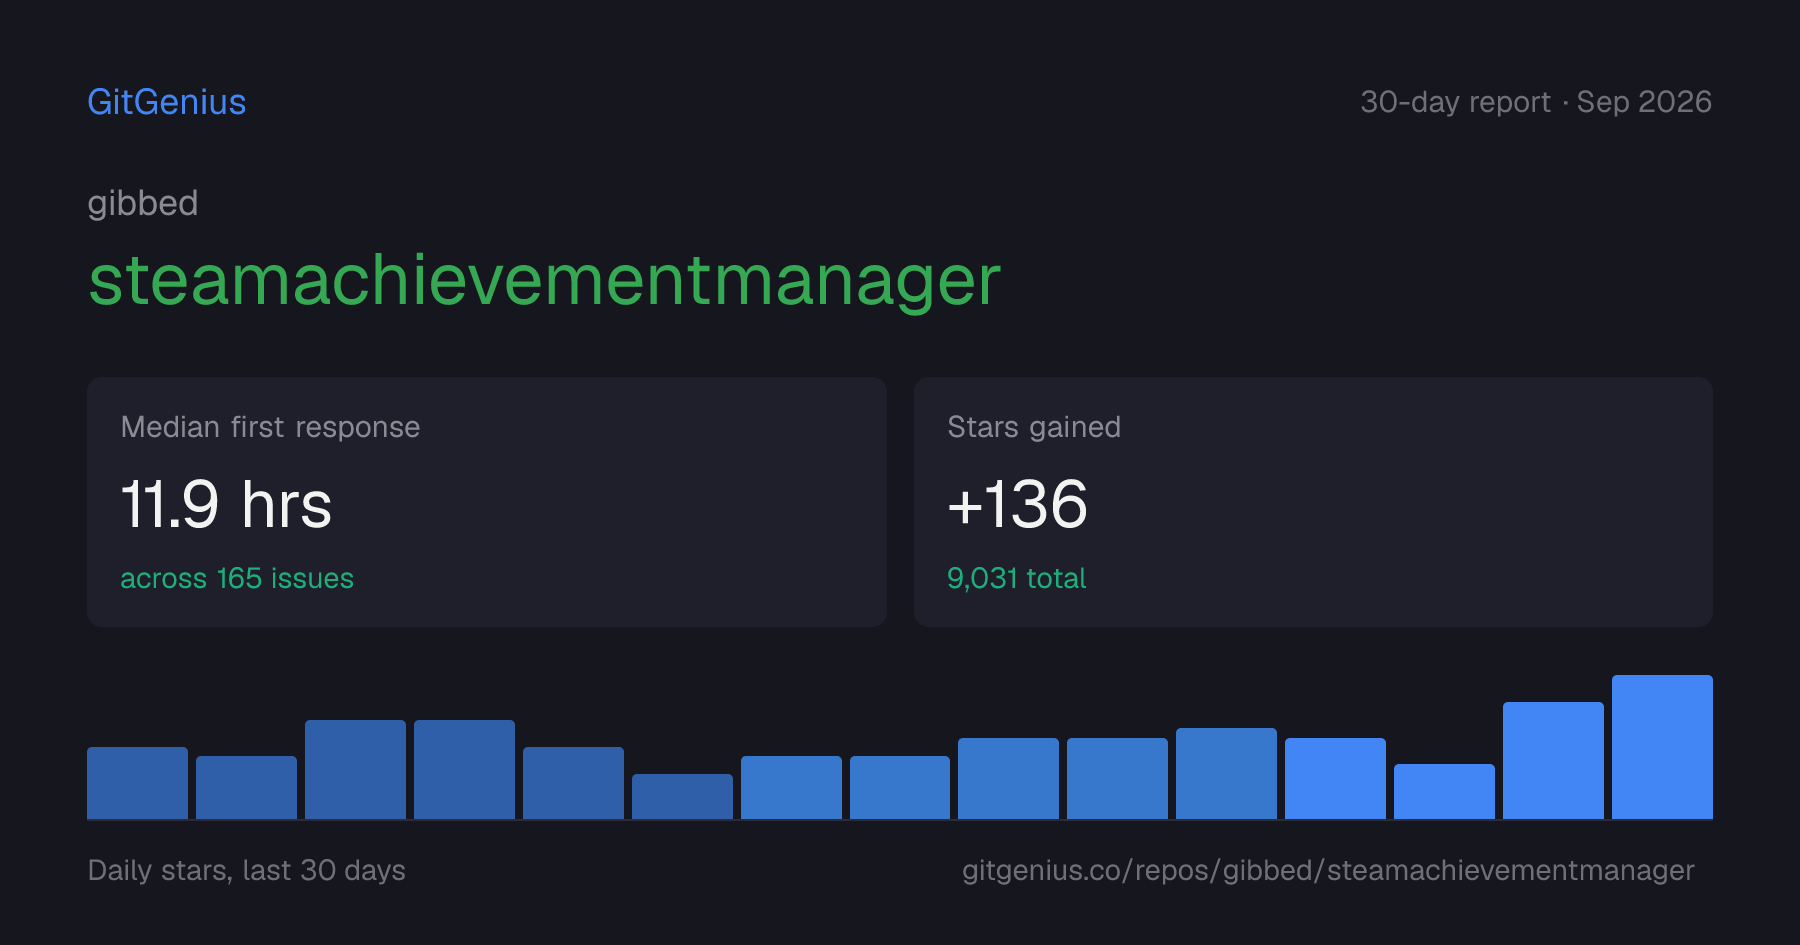Click the thirteenth short bright bar
This screenshot has height=945, width=1800.
pos(1444,792)
